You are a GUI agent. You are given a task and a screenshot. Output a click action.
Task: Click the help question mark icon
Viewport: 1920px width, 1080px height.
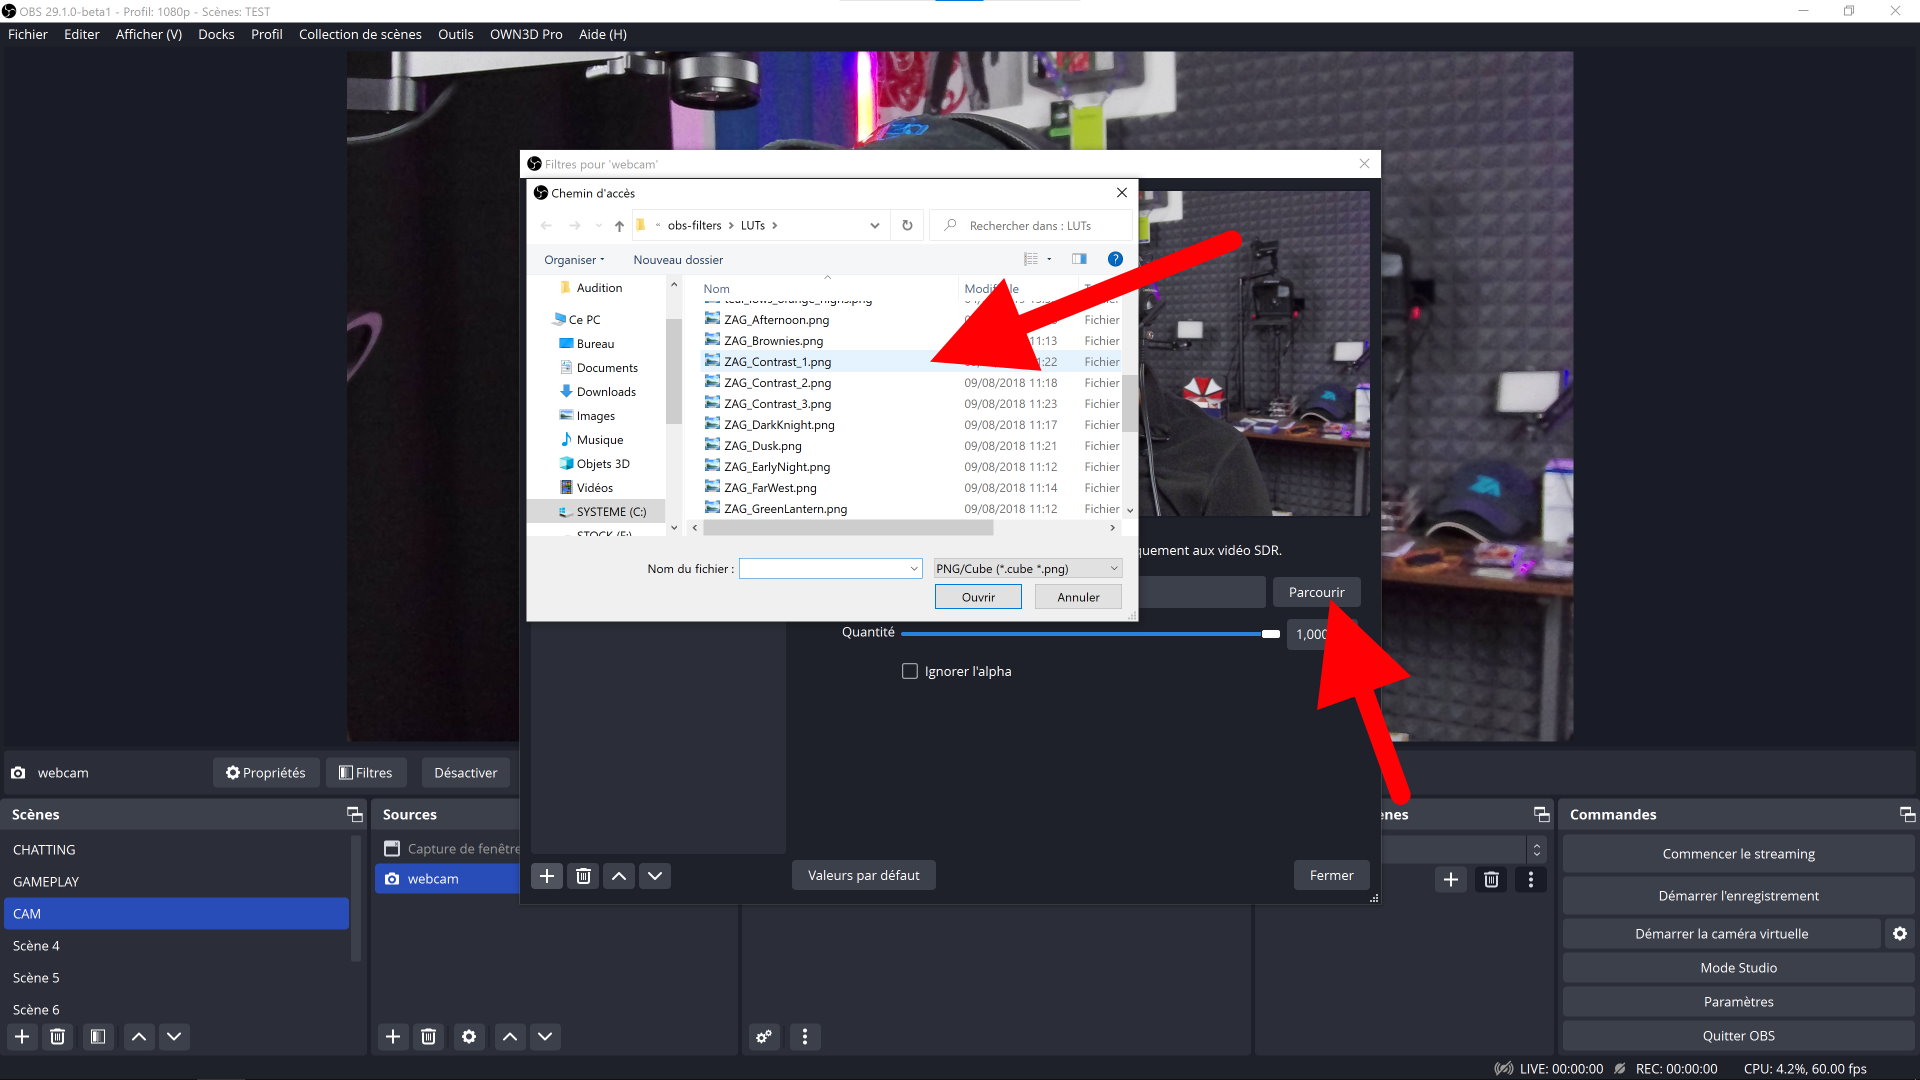coord(1115,259)
